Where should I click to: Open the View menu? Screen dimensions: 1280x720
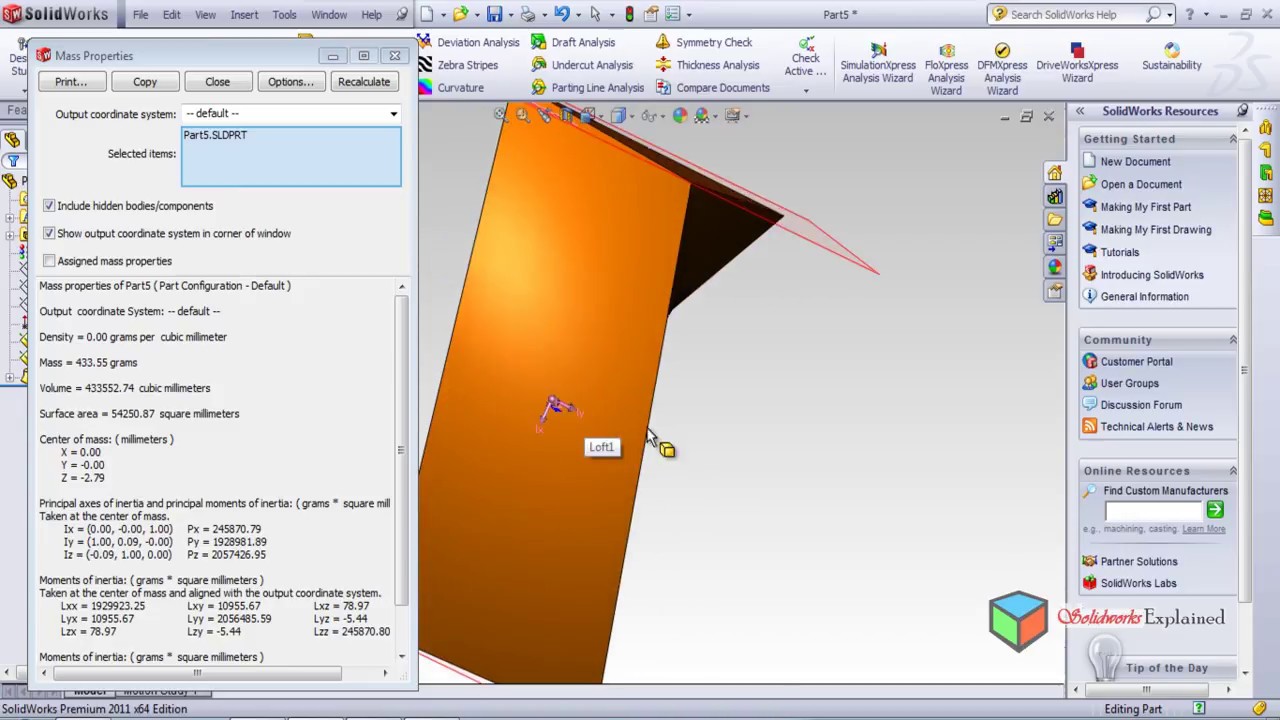205,15
